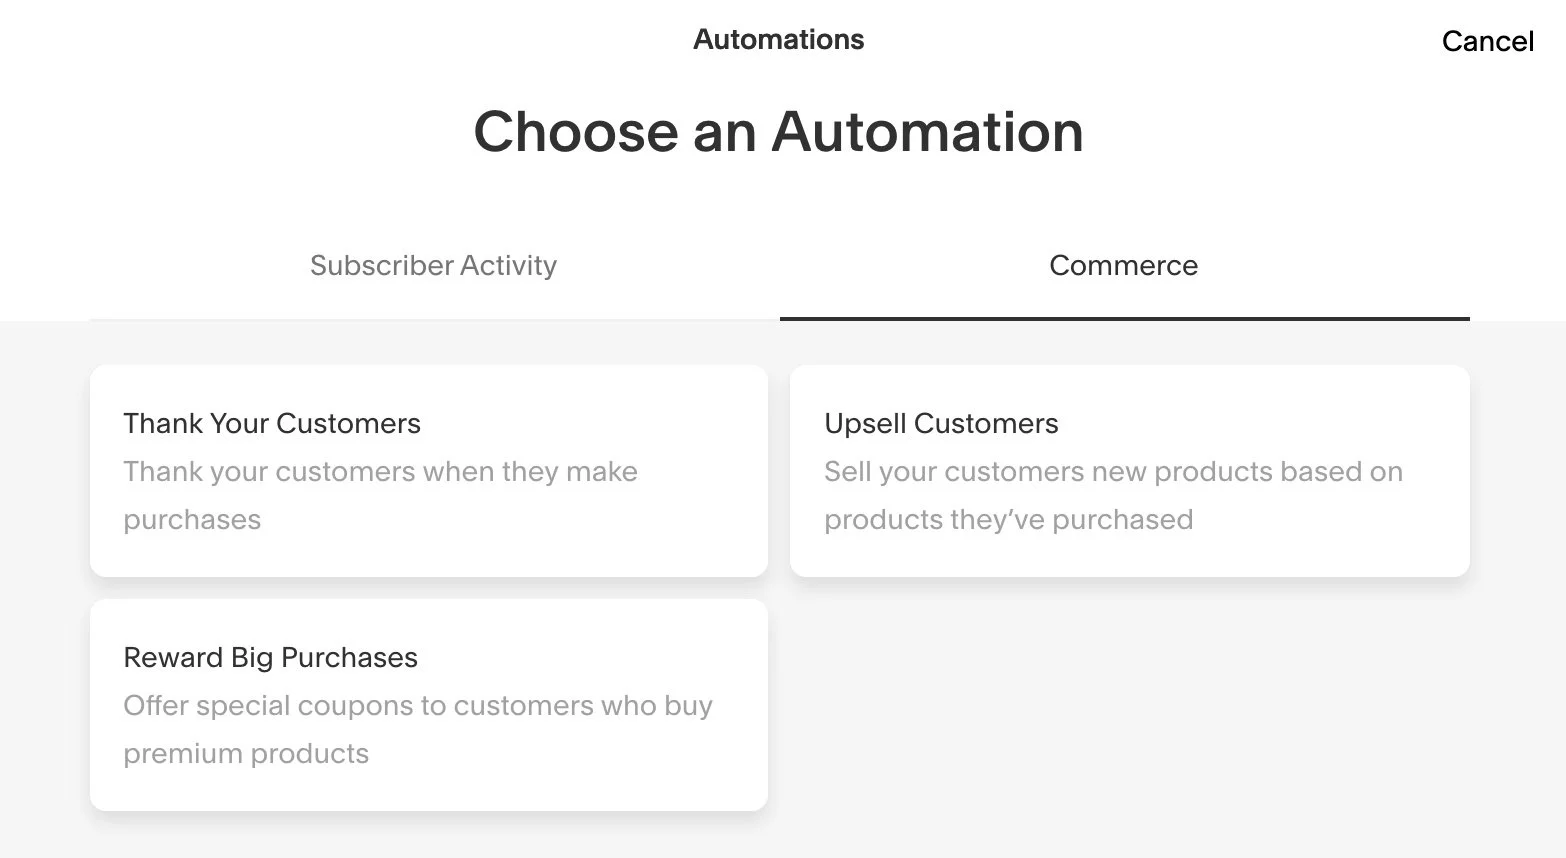Open the Reward Big Purchases automation card
This screenshot has width=1566, height=858.
(429, 705)
